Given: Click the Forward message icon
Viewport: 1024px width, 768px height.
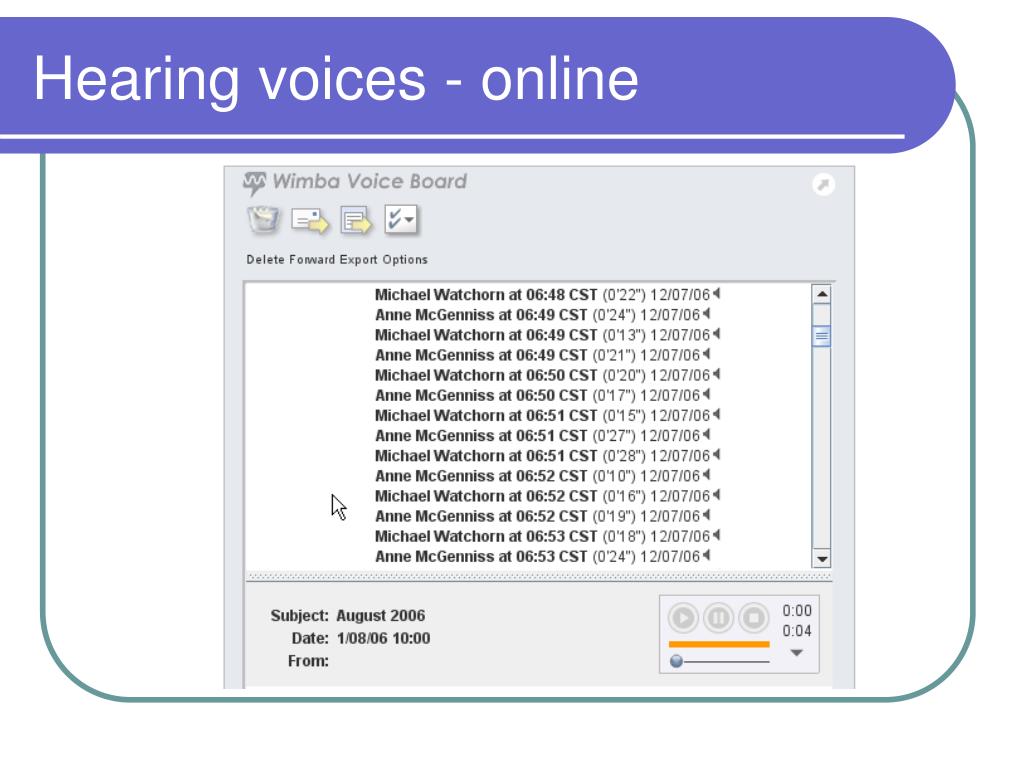Looking at the screenshot, I should coord(310,220).
